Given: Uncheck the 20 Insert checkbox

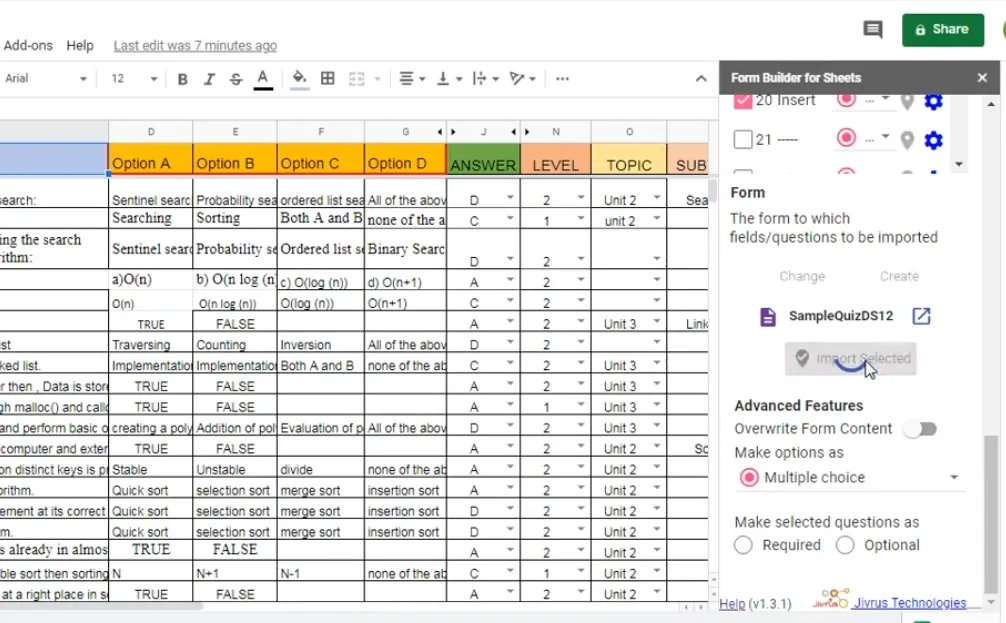Looking at the screenshot, I should pyautogui.click(x=743, y=100).
